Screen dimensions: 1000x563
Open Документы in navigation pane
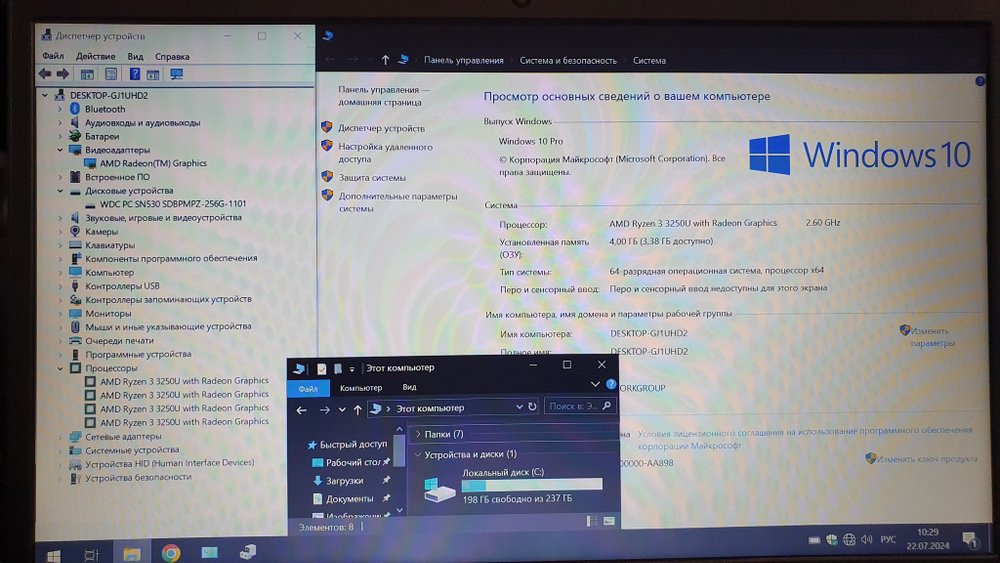tap(349, 499)
